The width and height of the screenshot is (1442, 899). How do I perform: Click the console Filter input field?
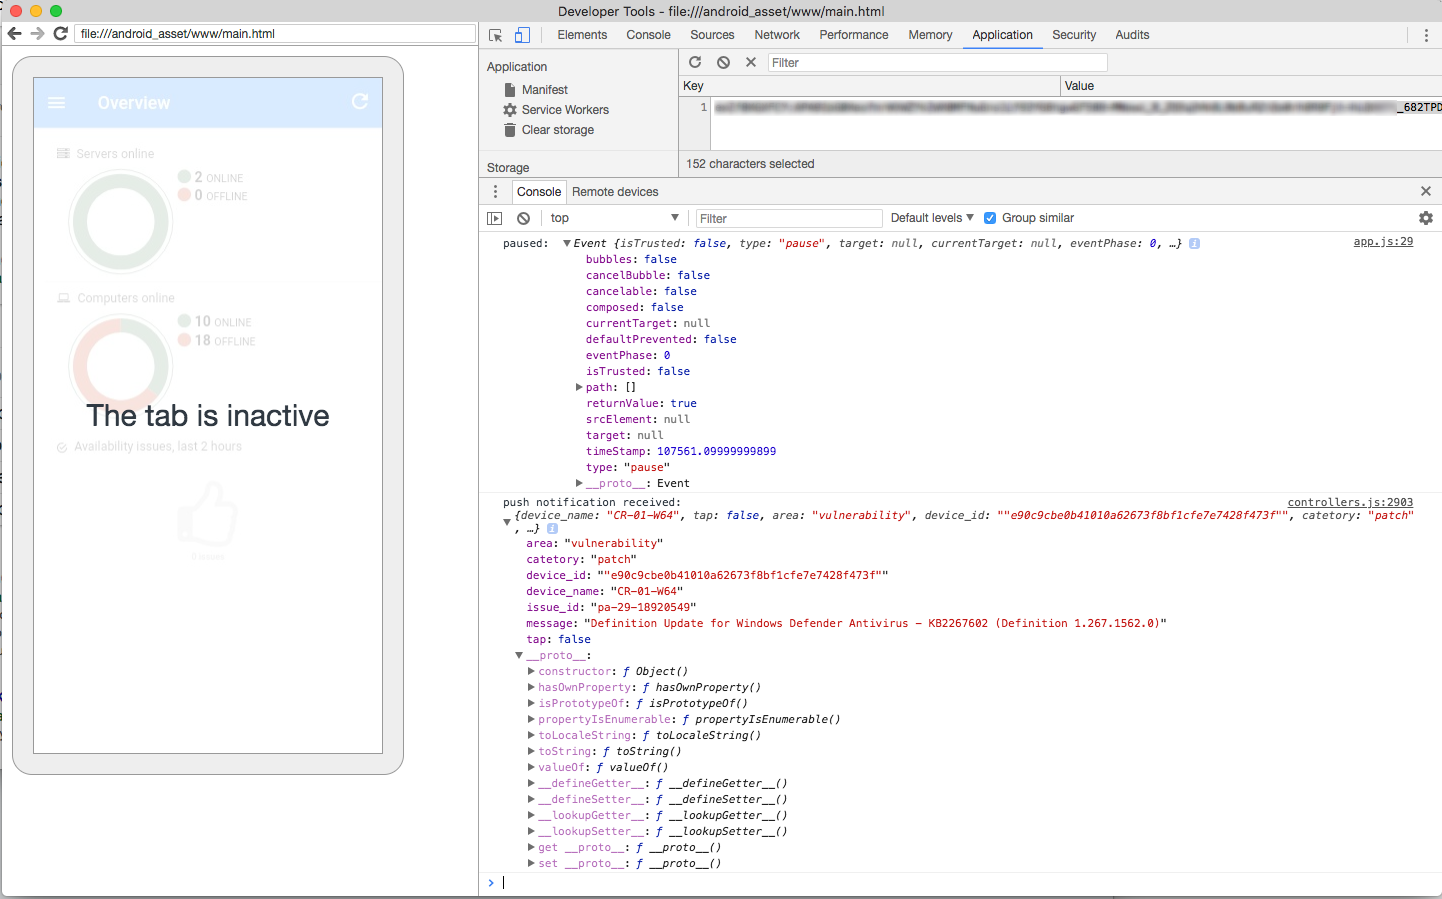tap(789, 218)
